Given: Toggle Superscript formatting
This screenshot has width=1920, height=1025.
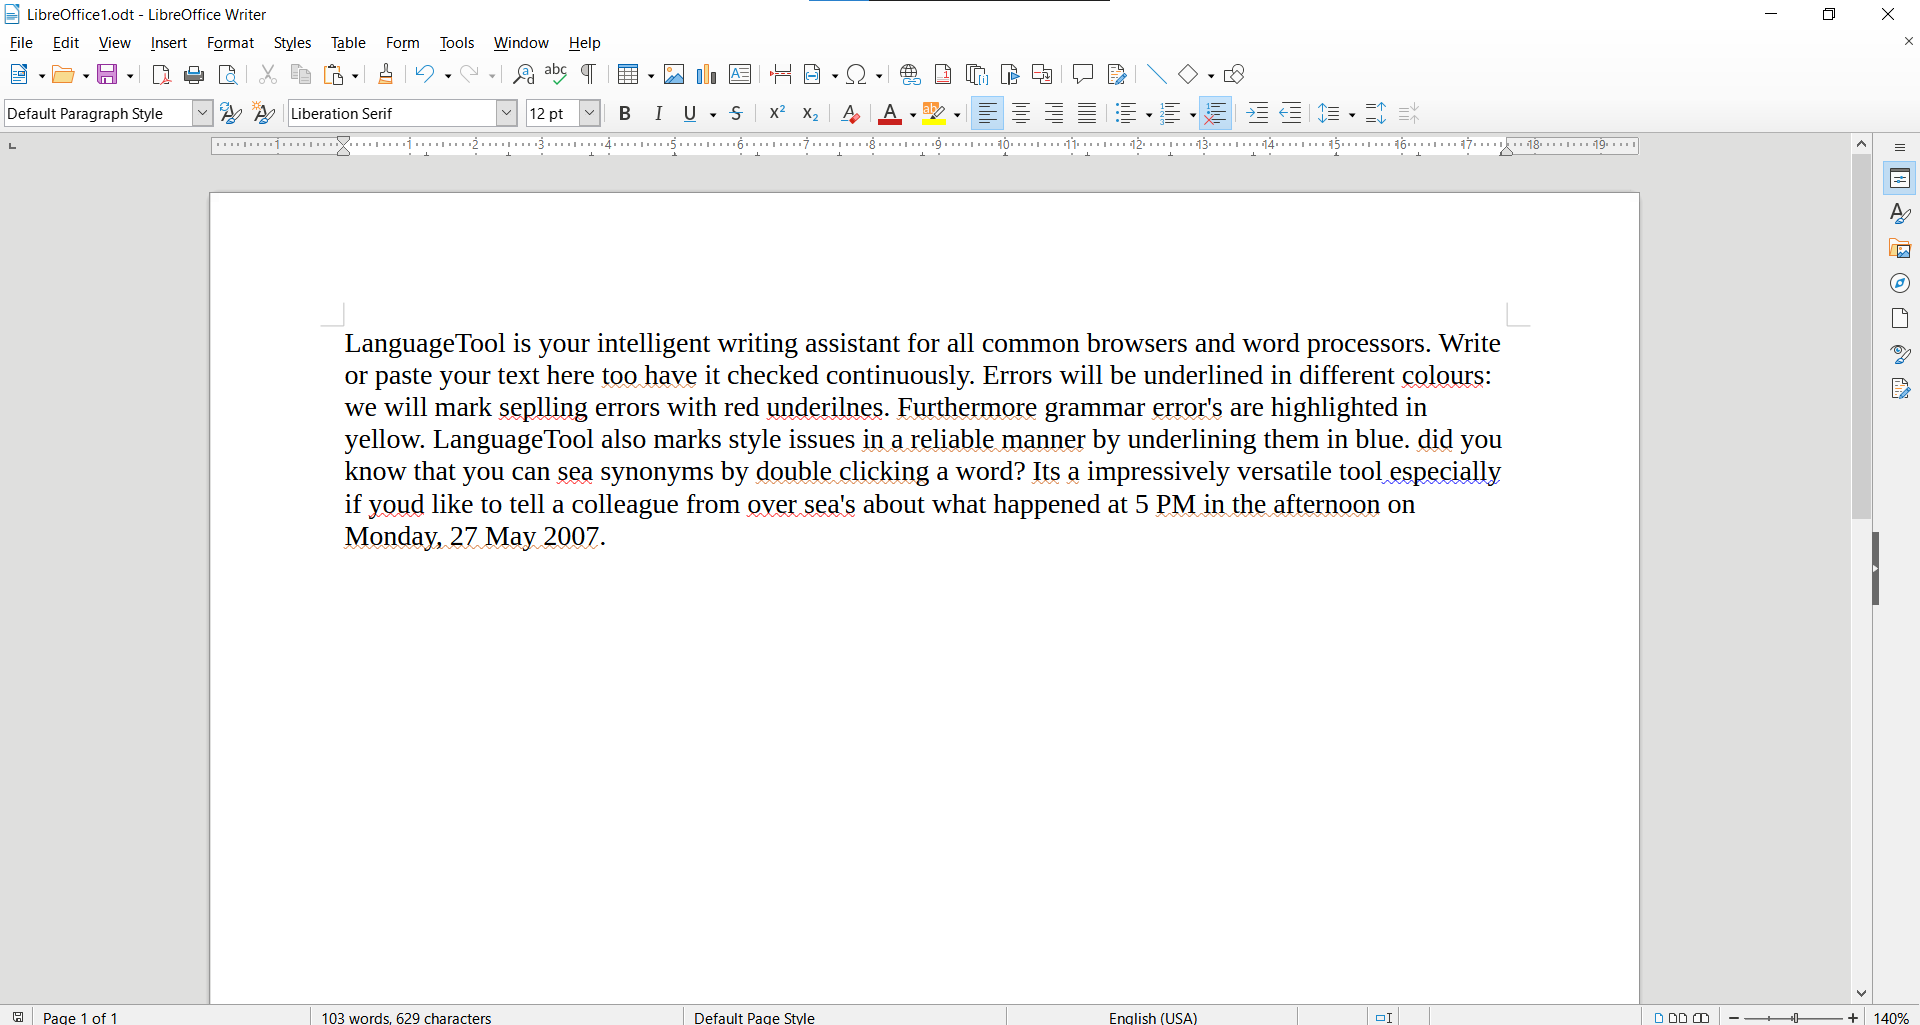Looking at the screenshot, I should pyautogui.click(x=777, y=114).
